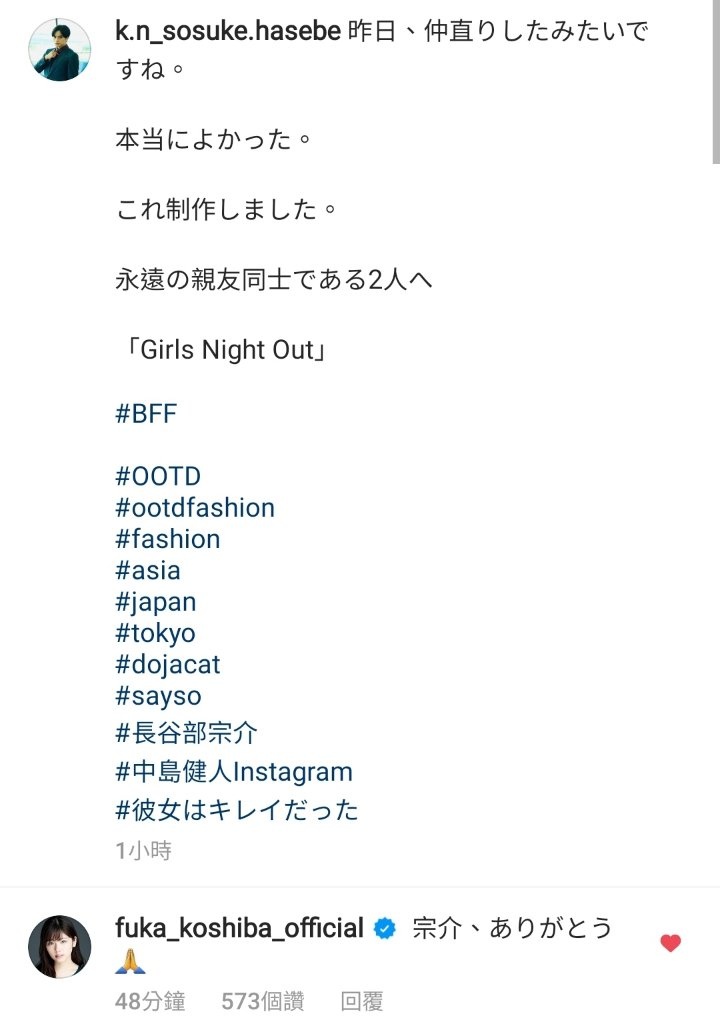Image resolution: width=720 pixels, height=1024 pixels.
Task: Click the blue verified badge icon
Action: click(x=385, y=929)
